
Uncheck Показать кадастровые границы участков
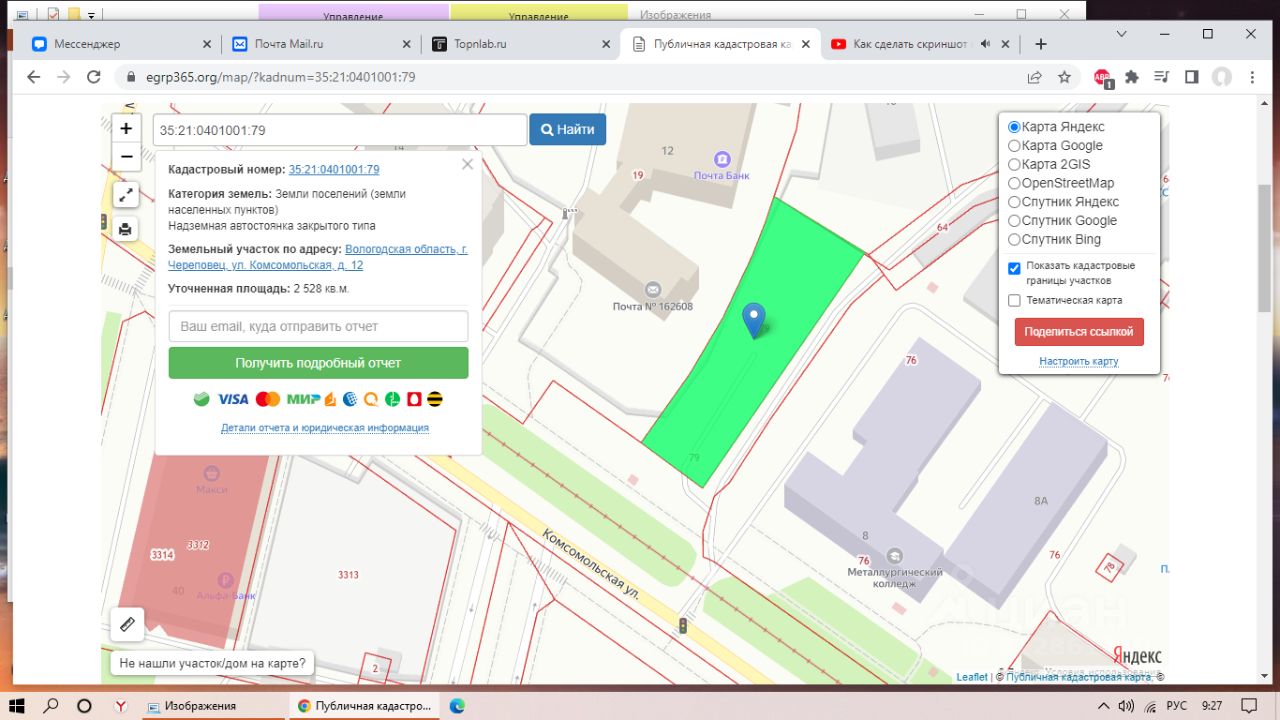coord(1014,268)
